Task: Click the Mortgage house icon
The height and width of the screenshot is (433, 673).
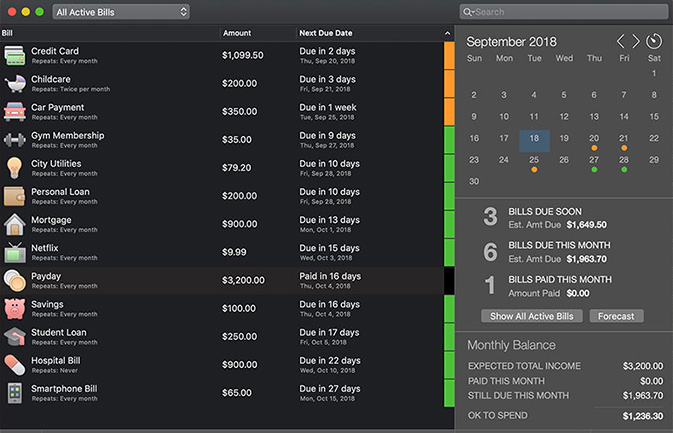Action: (14, 223)
